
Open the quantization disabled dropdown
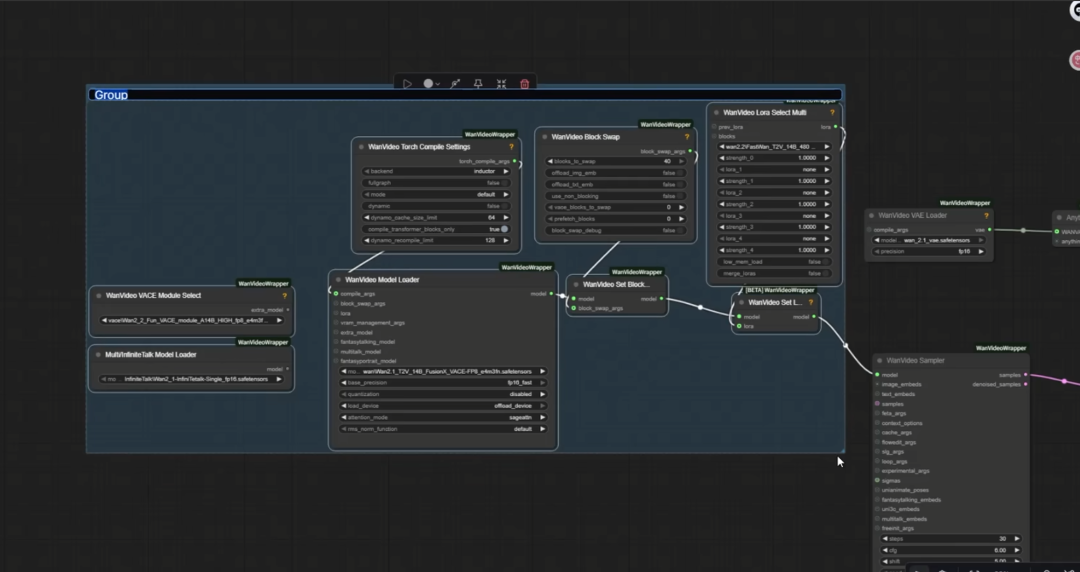(443, 394)
